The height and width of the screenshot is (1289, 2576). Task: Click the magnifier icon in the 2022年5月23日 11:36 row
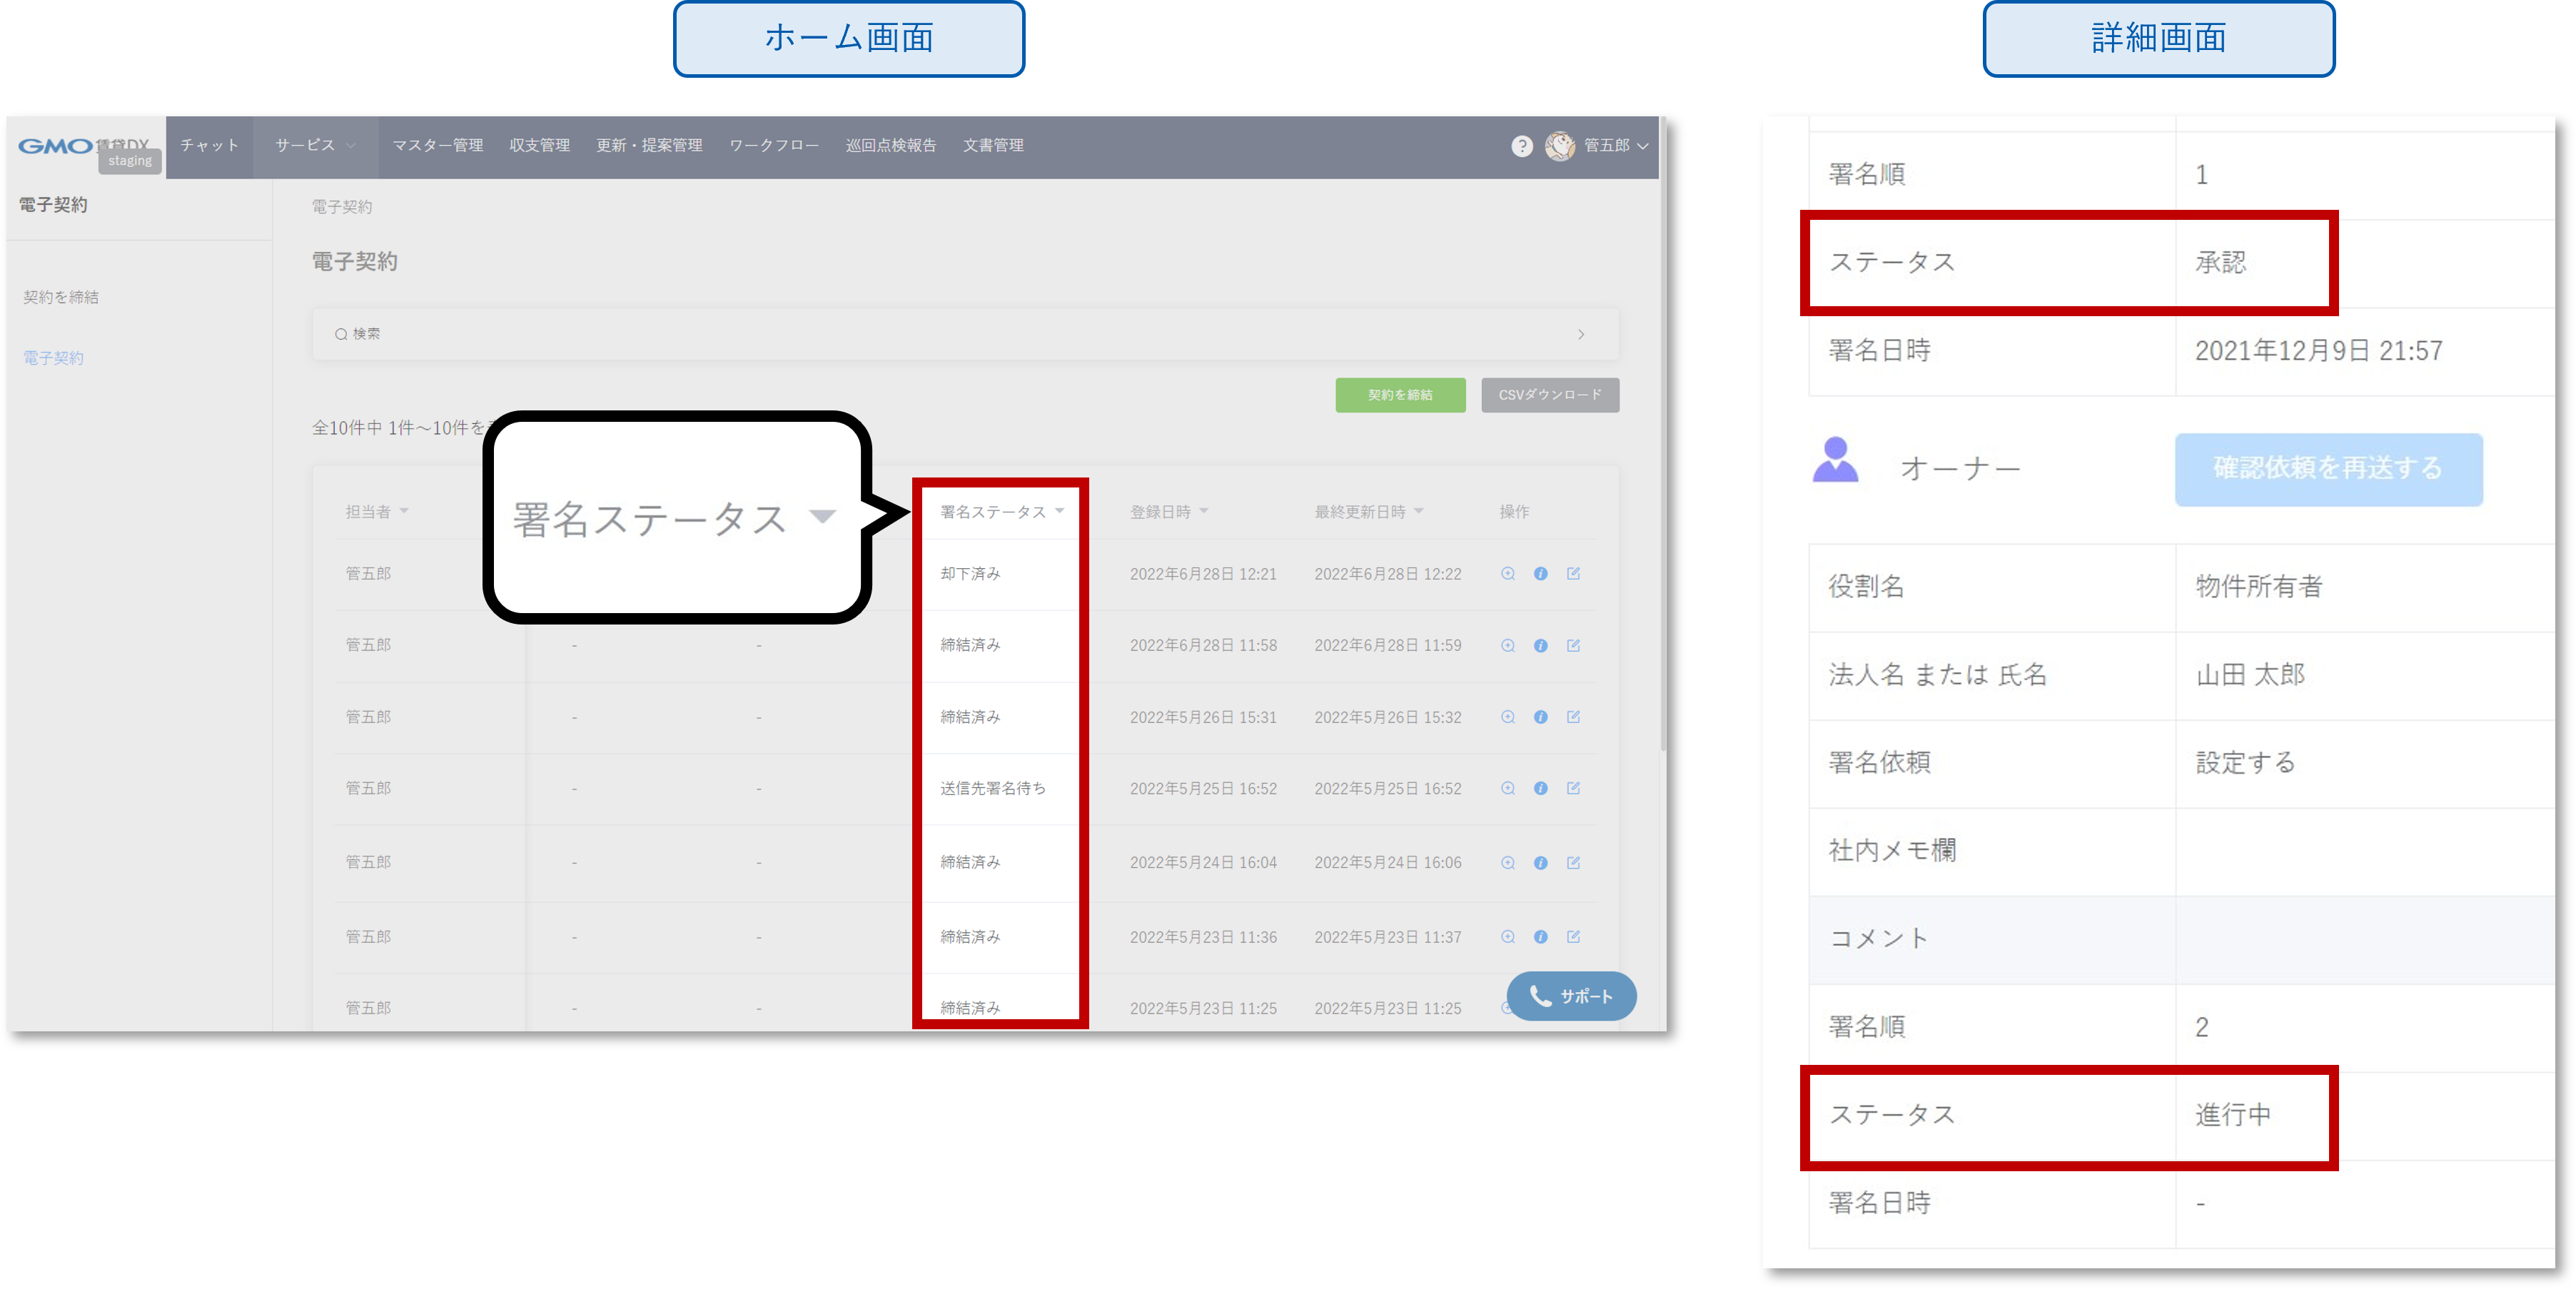click(x=1508, y=937)
